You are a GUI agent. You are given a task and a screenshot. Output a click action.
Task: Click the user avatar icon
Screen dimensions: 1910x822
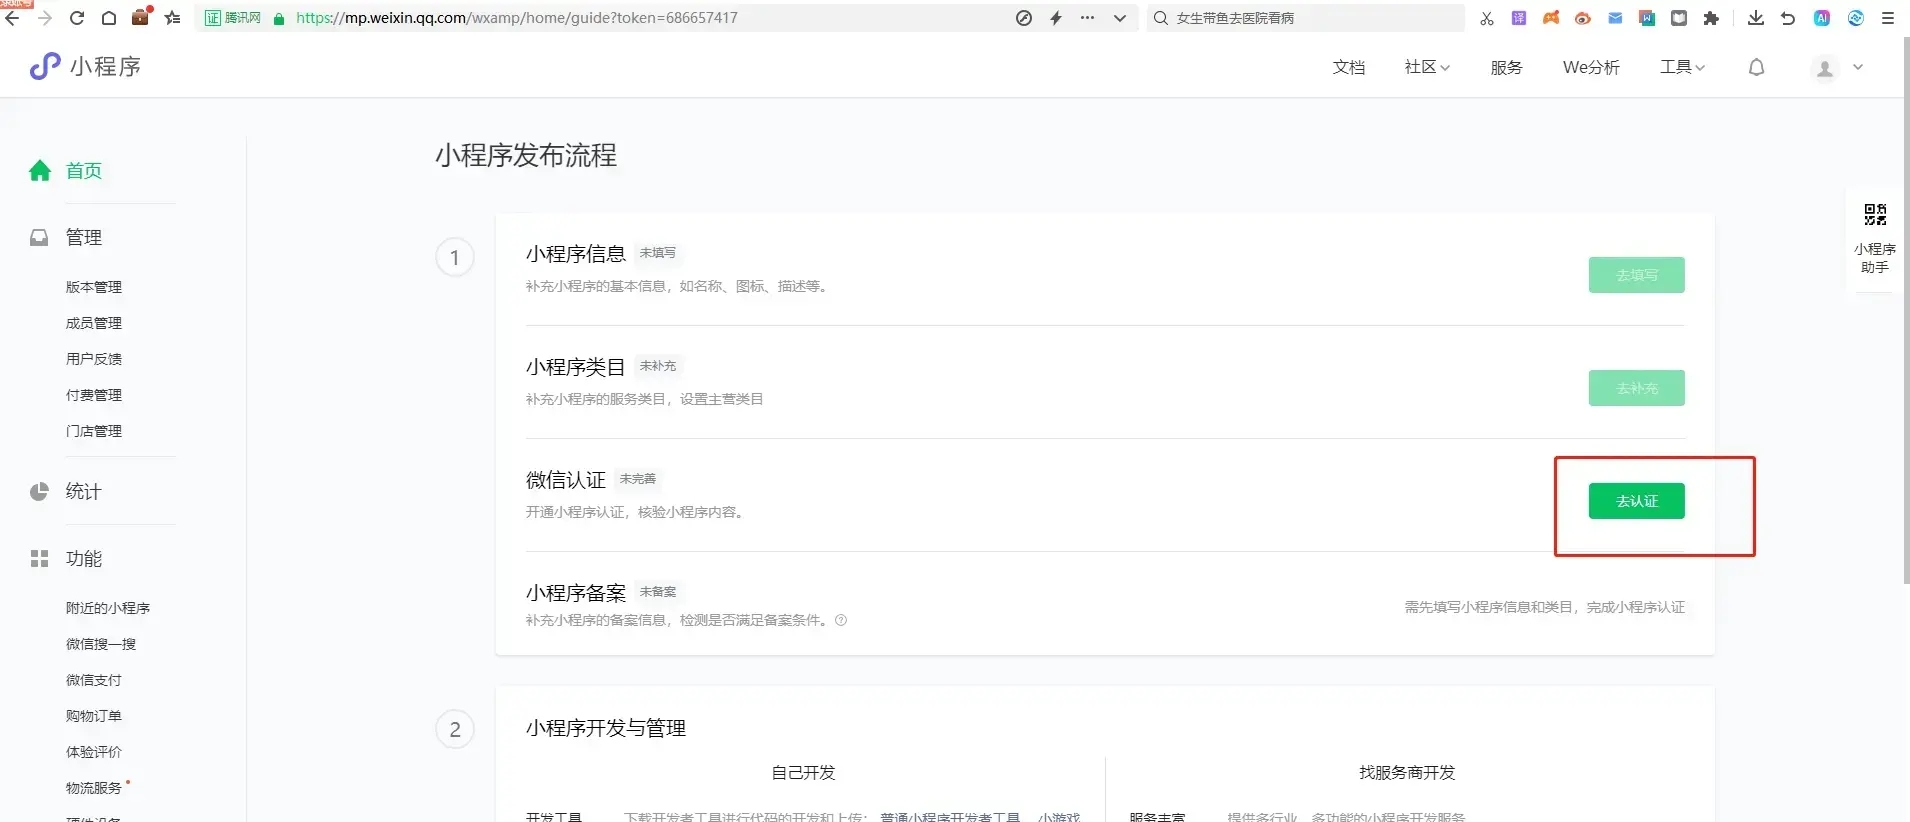(1825, 68)
